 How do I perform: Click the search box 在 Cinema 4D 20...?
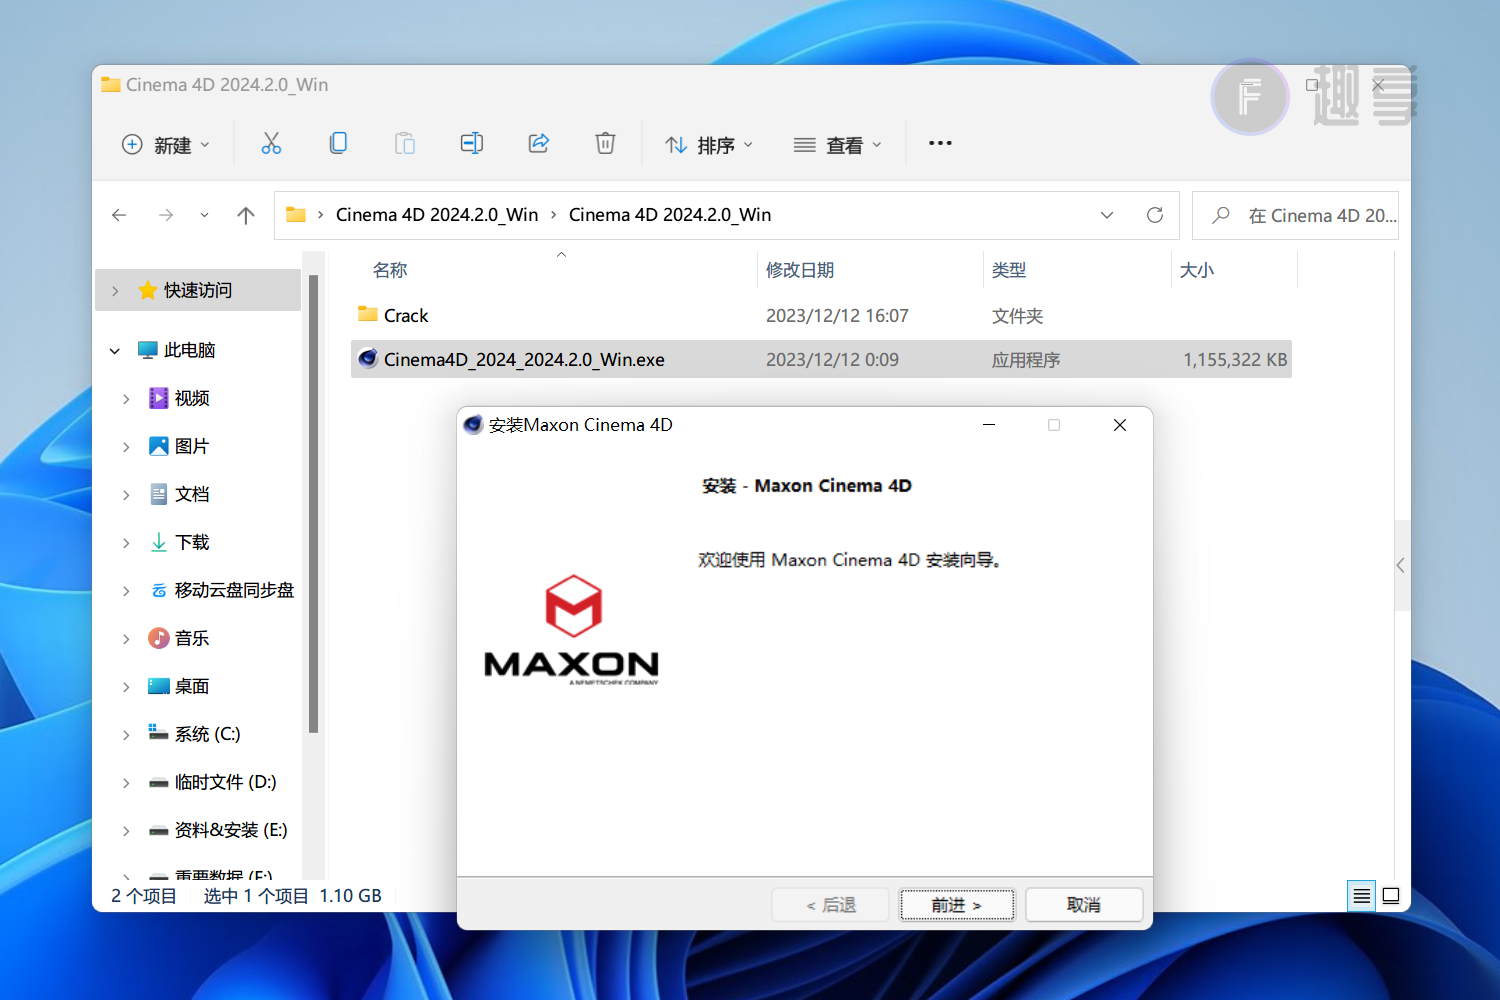(1296, 215)
